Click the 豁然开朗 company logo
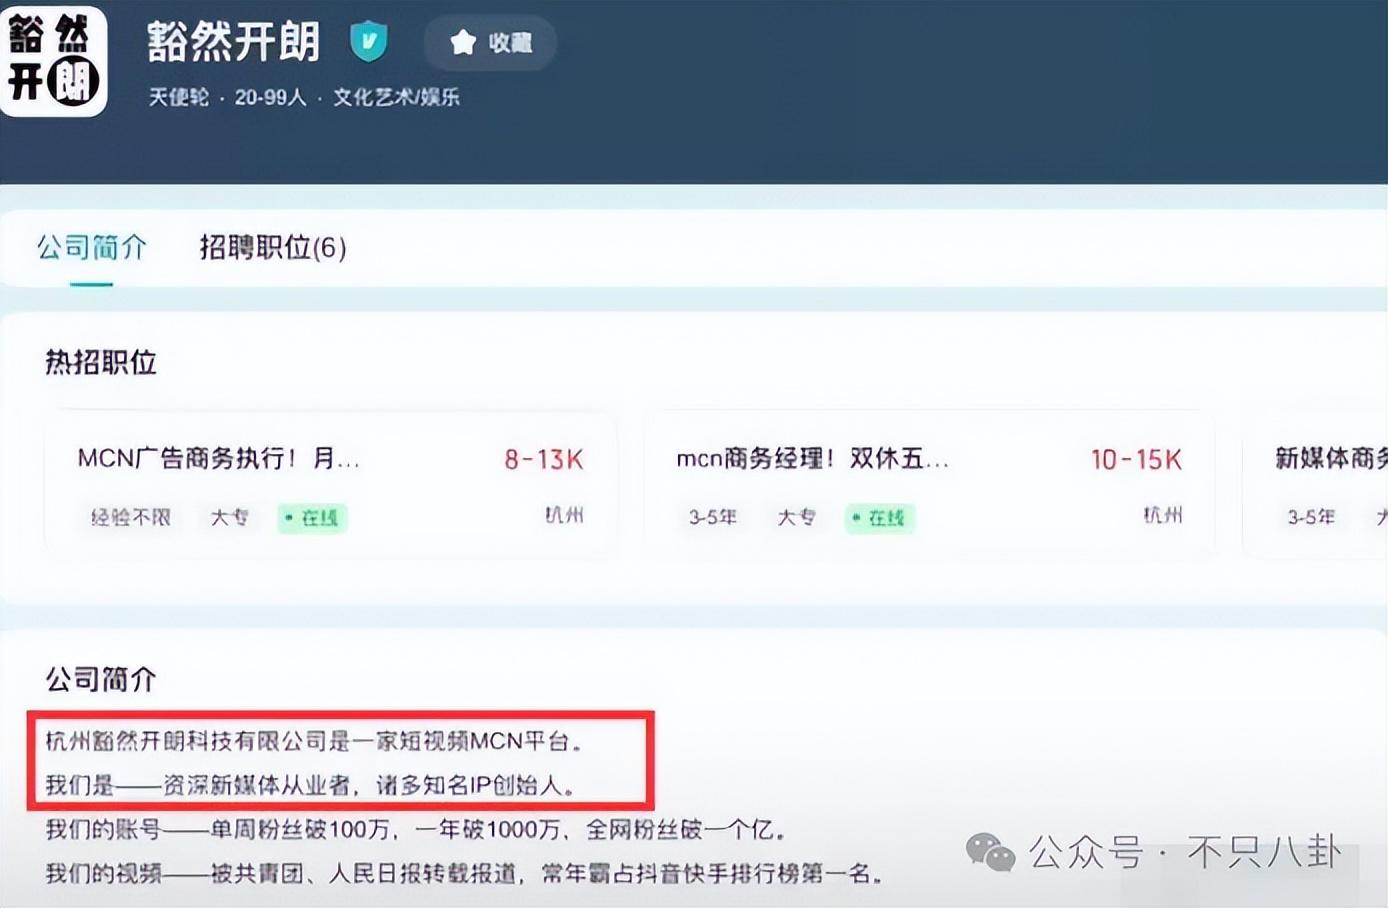 [x=53, y=62]
